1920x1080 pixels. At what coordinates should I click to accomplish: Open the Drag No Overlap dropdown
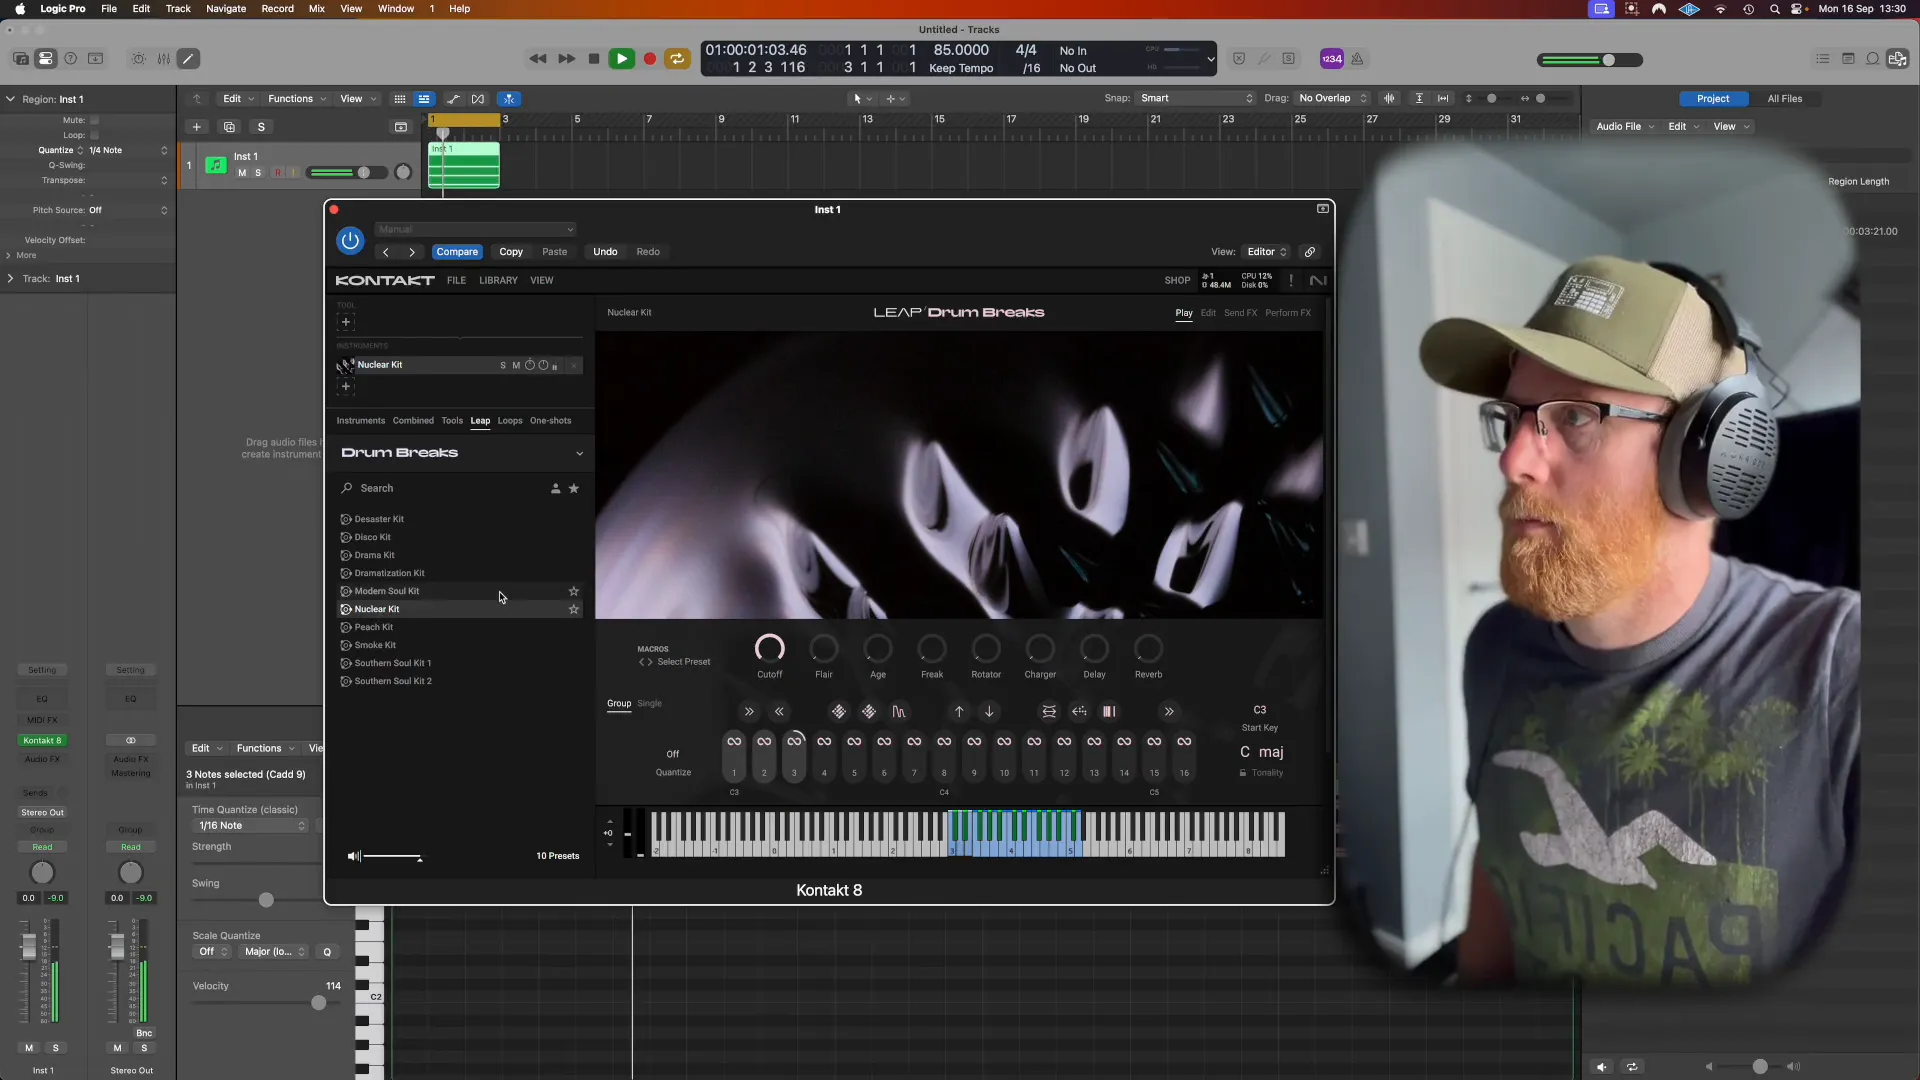(x=1332, y=98)
